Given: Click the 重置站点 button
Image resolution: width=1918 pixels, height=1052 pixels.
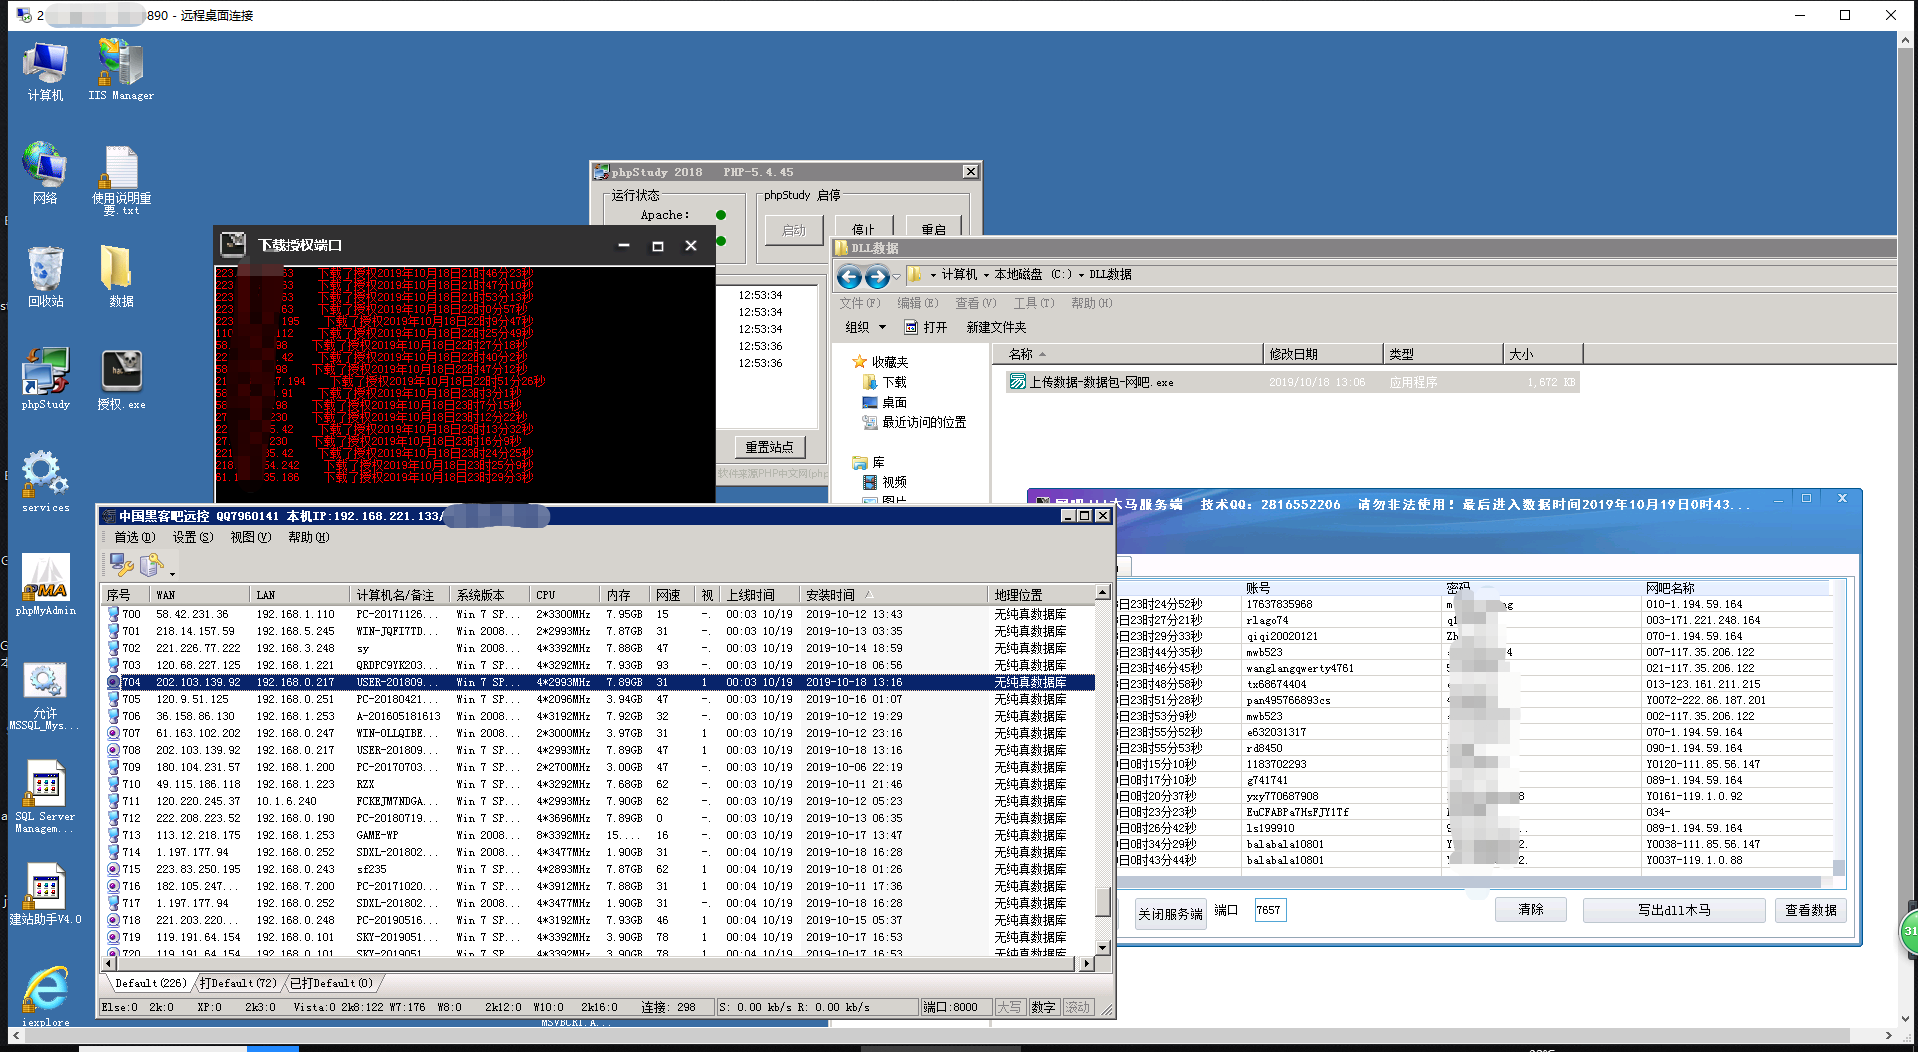Looking at the screenshot, I should tap(770, 447).
